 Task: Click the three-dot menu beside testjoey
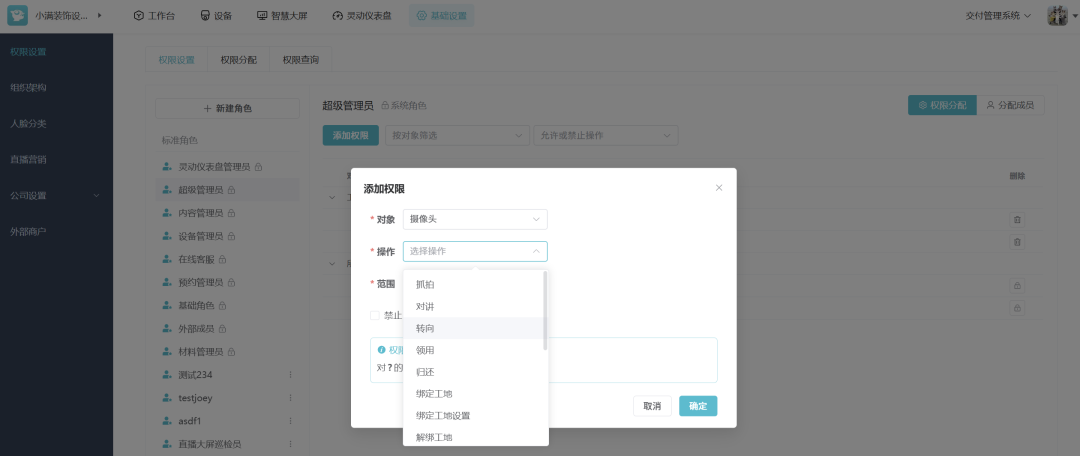(291, 398)
